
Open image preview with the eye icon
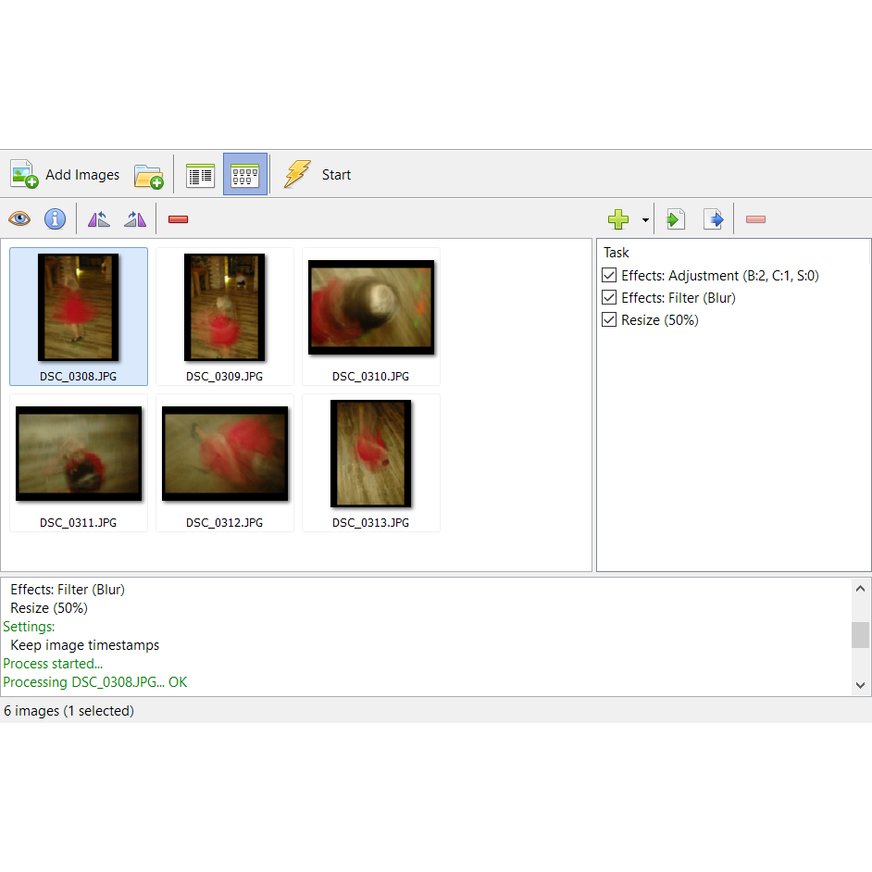click(x=19, y=219)
